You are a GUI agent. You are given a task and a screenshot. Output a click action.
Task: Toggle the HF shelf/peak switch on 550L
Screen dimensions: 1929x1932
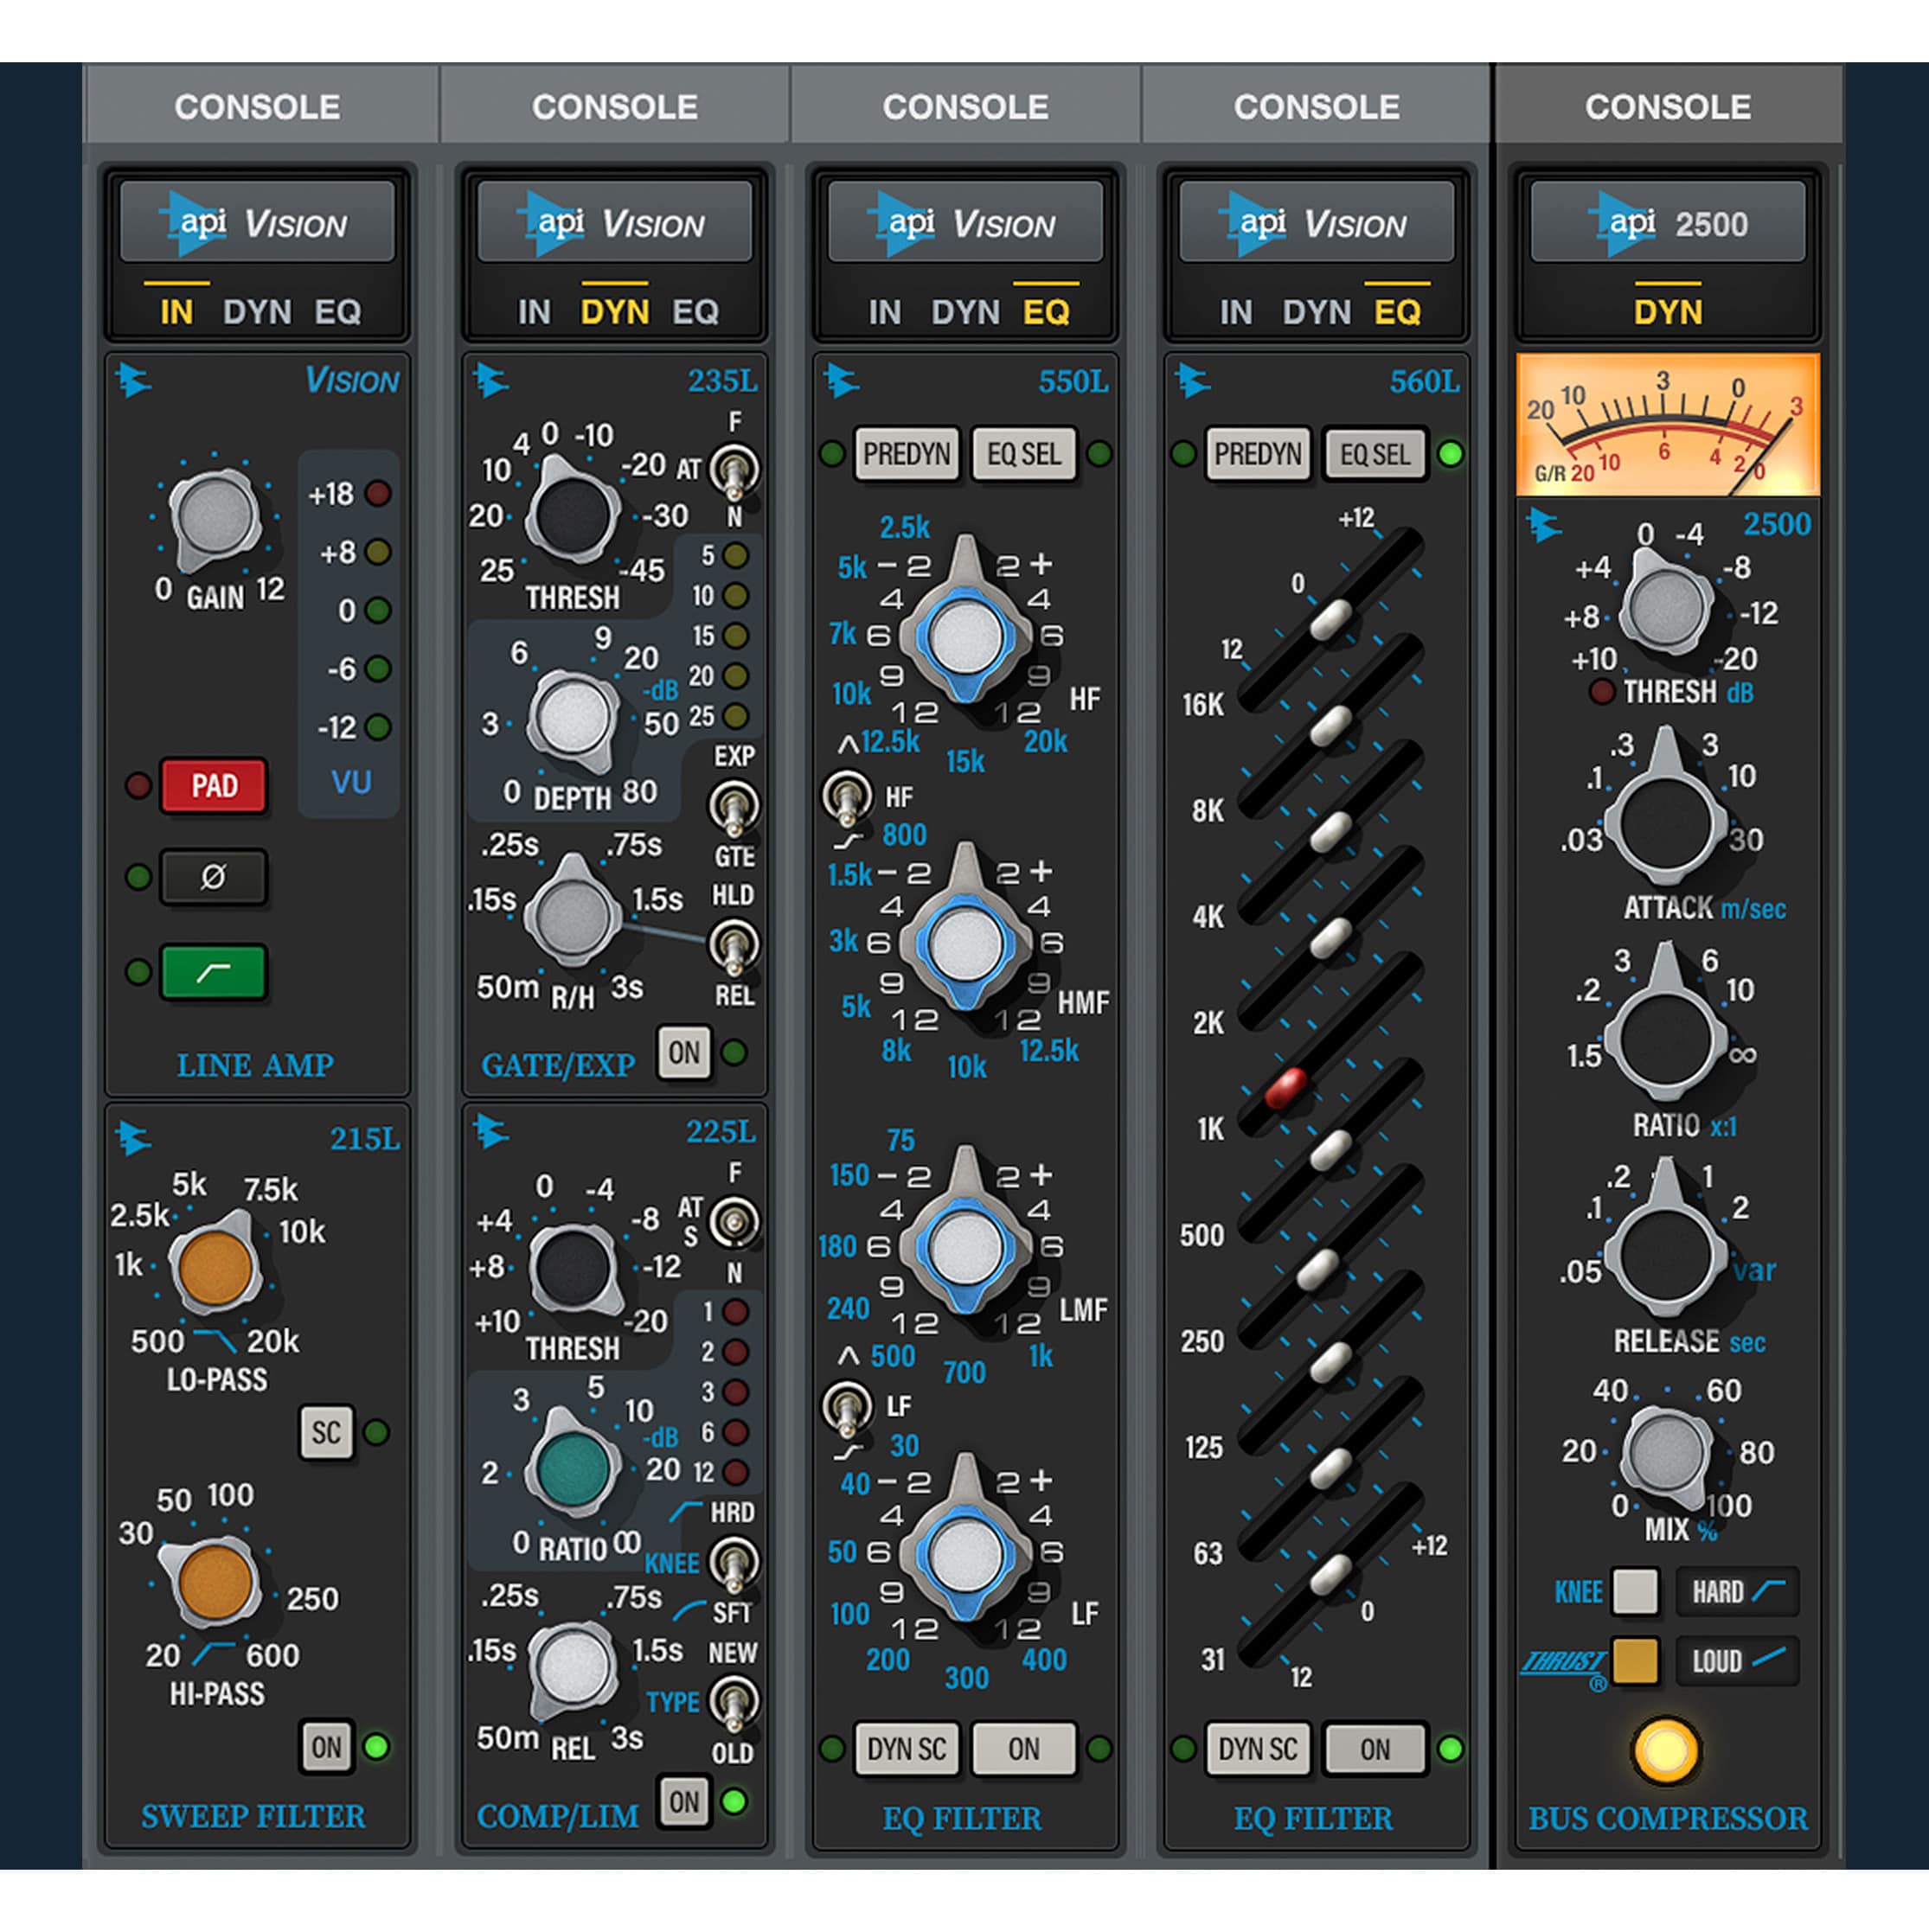(847, 797)
